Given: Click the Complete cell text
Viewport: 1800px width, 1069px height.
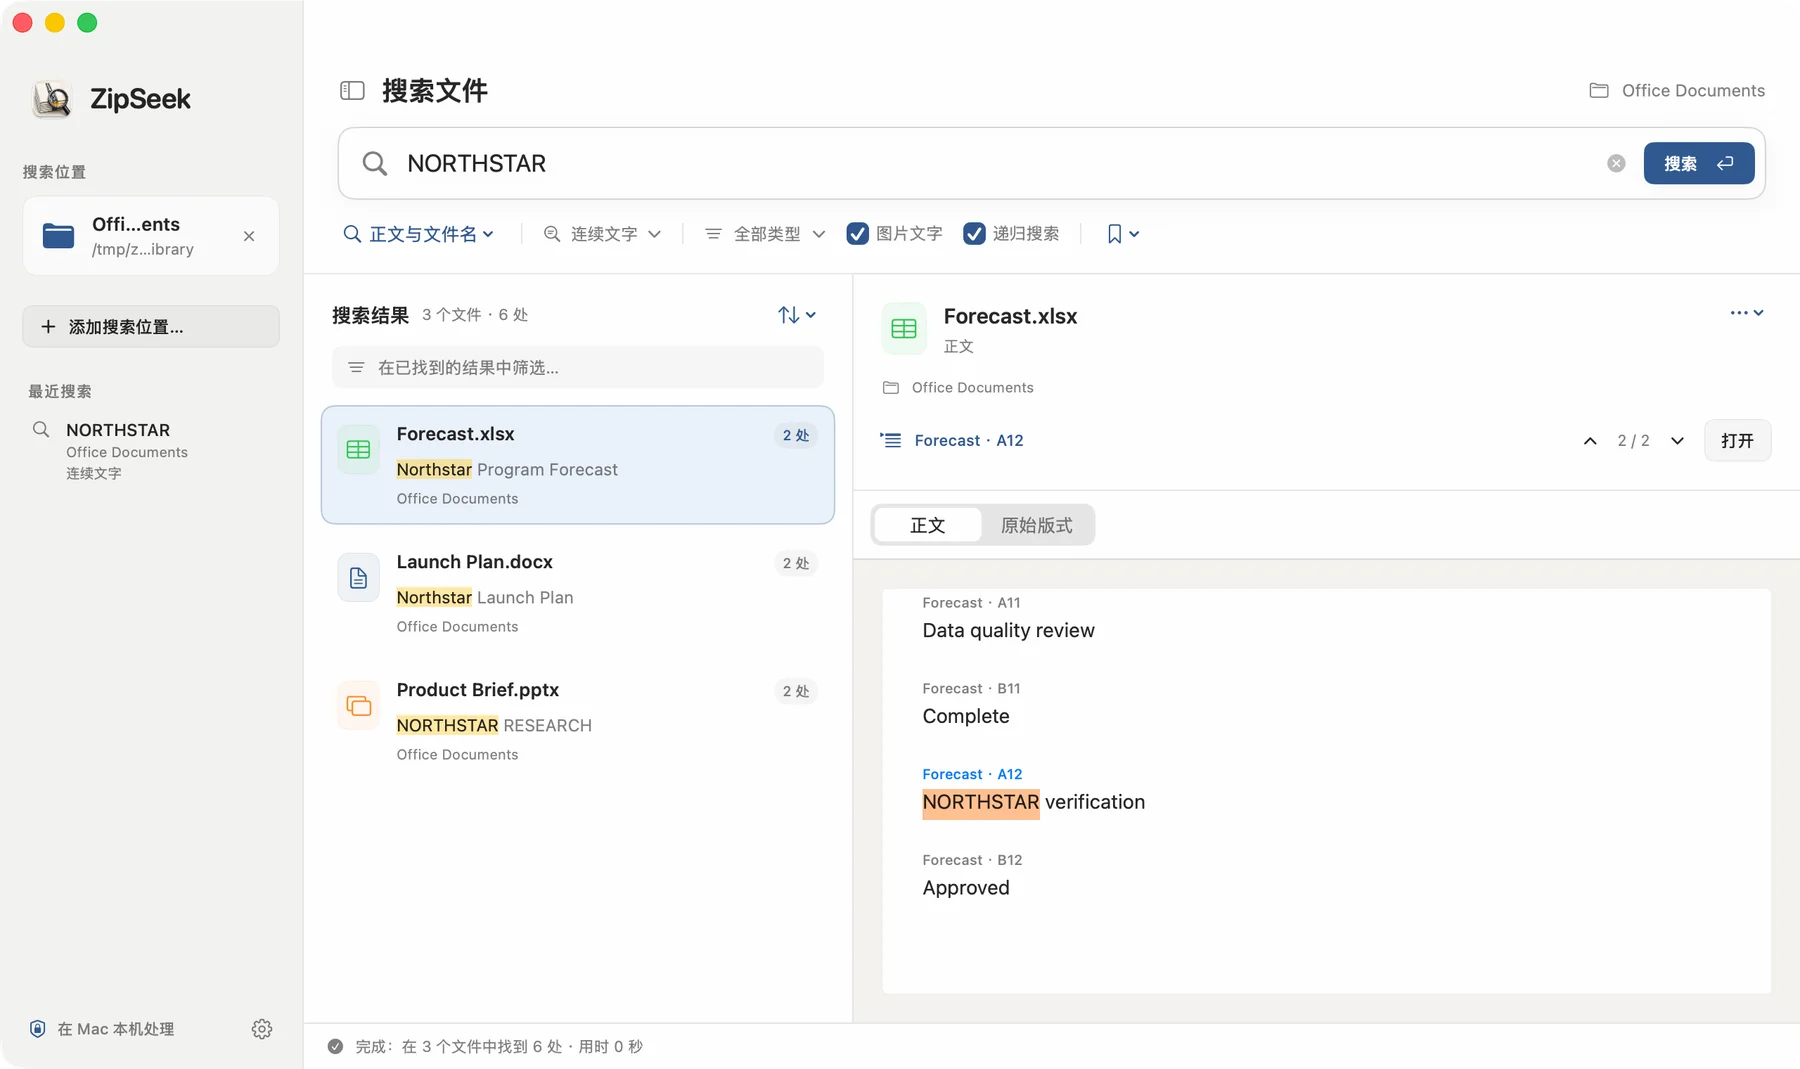Looking at the screenshot, I should pos(966,717).
